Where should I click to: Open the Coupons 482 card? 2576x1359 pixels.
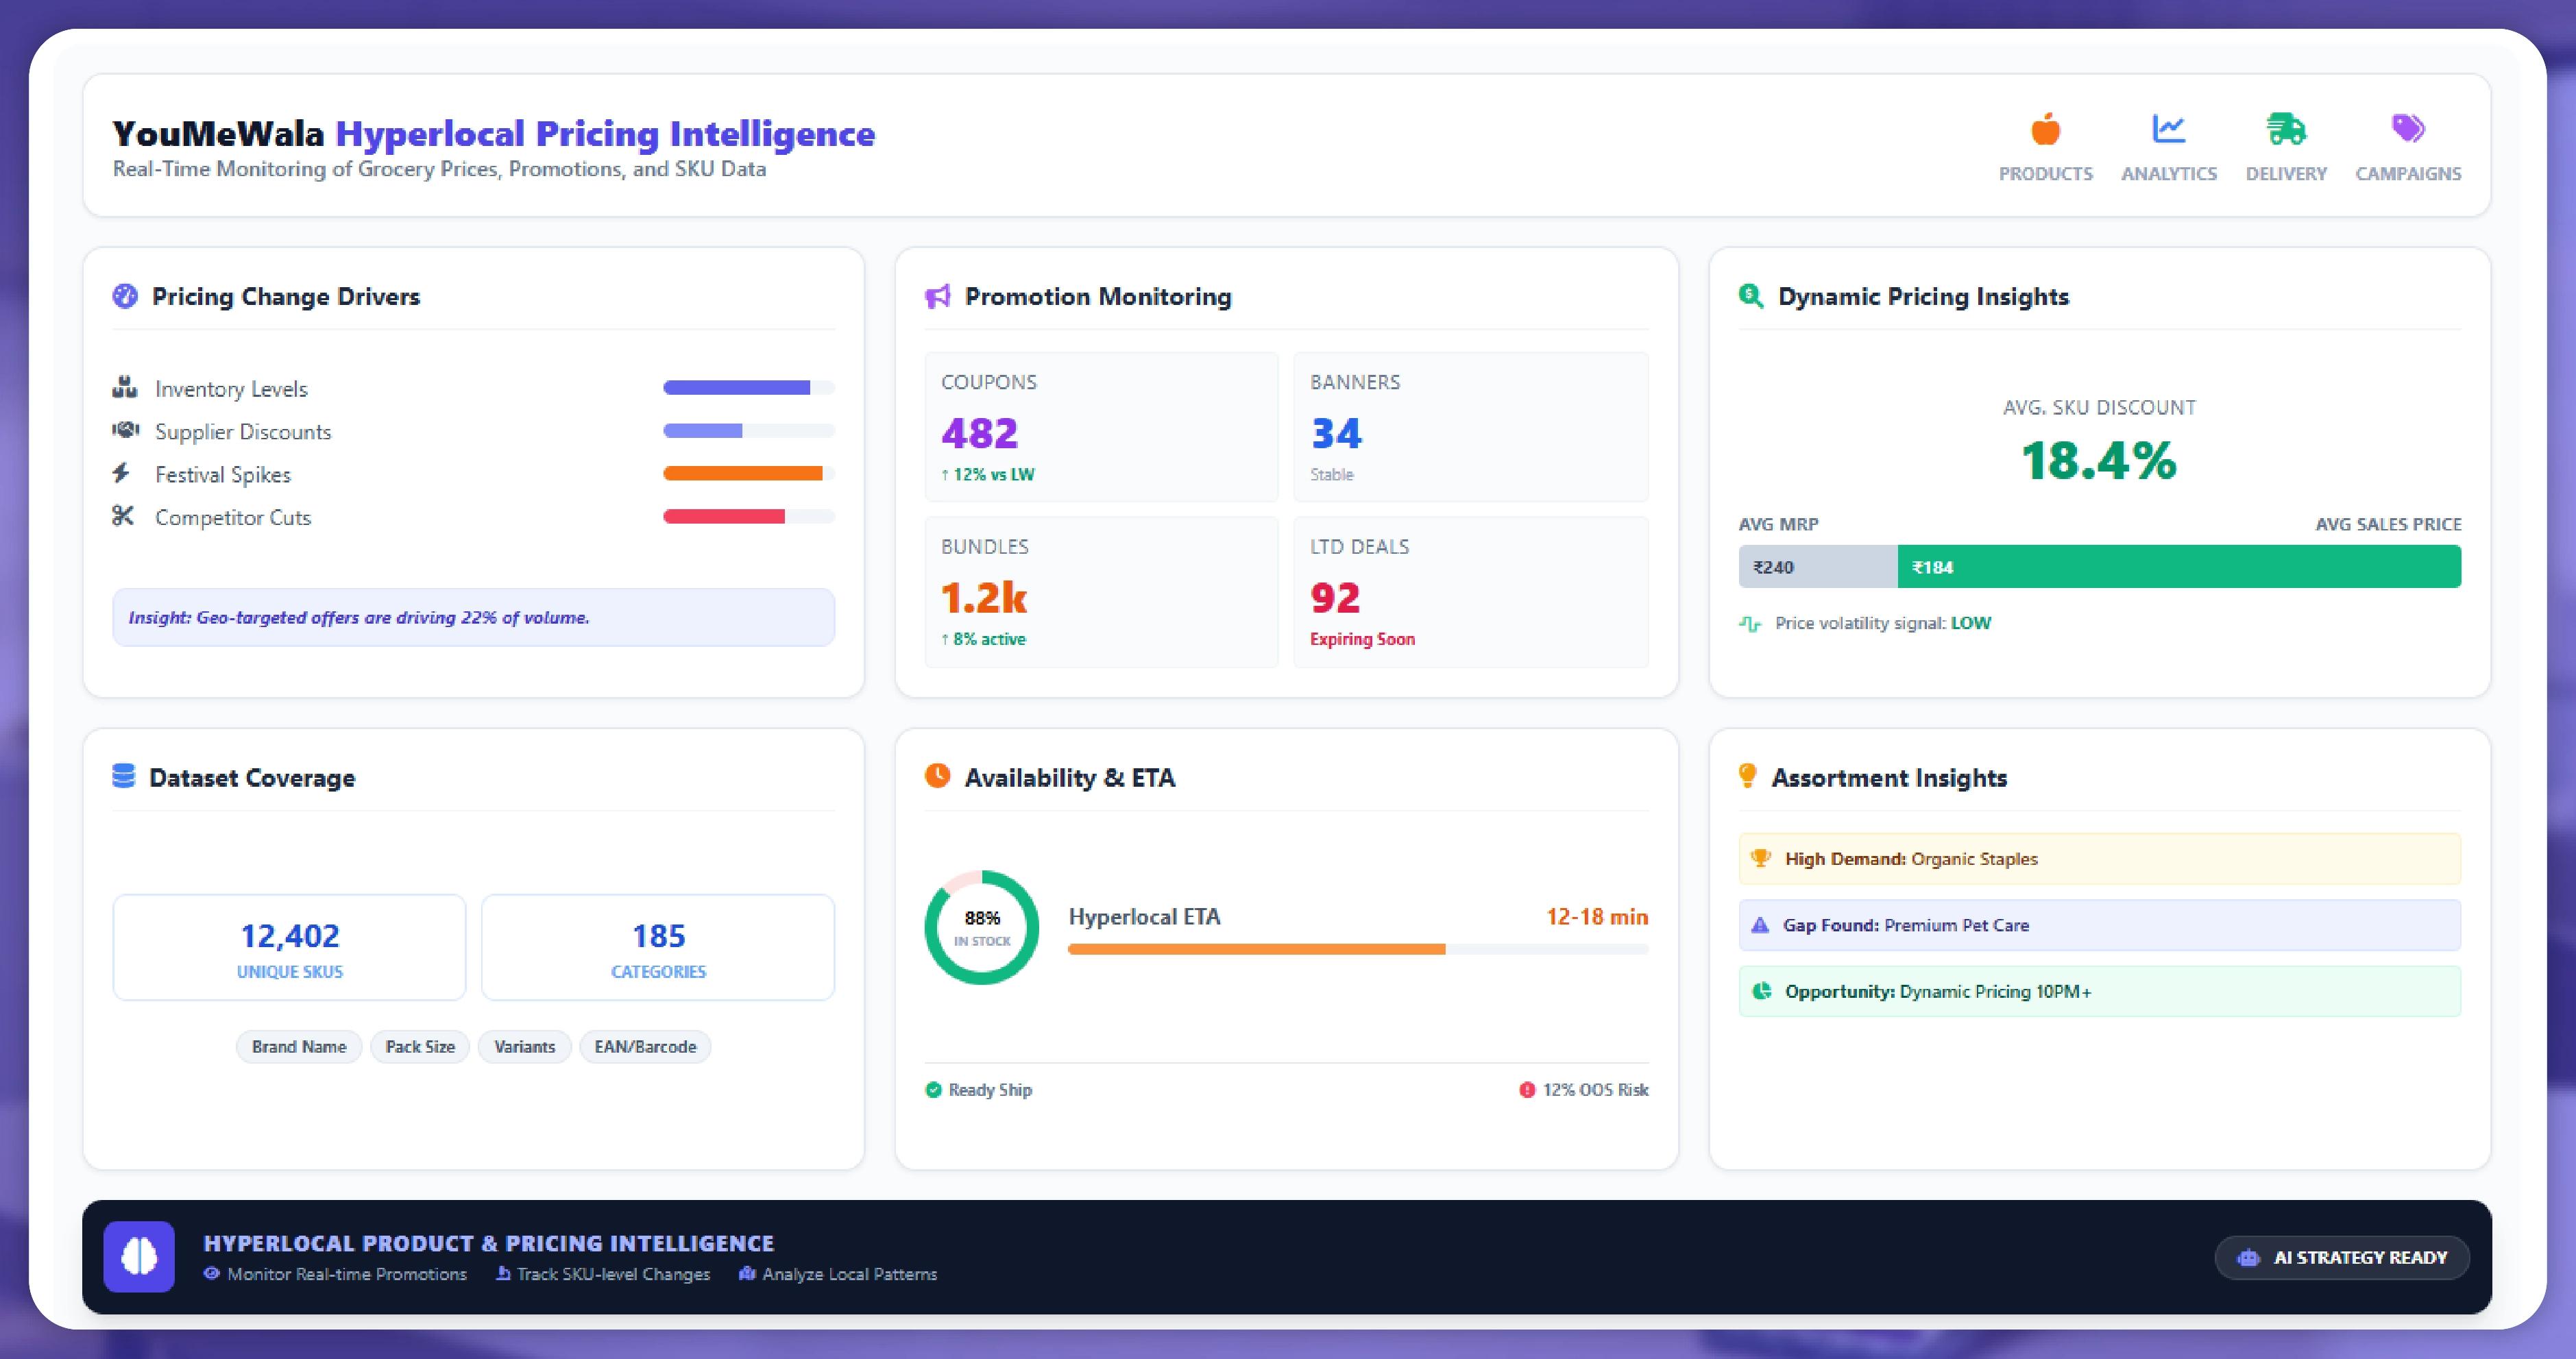coord(1101,427)
